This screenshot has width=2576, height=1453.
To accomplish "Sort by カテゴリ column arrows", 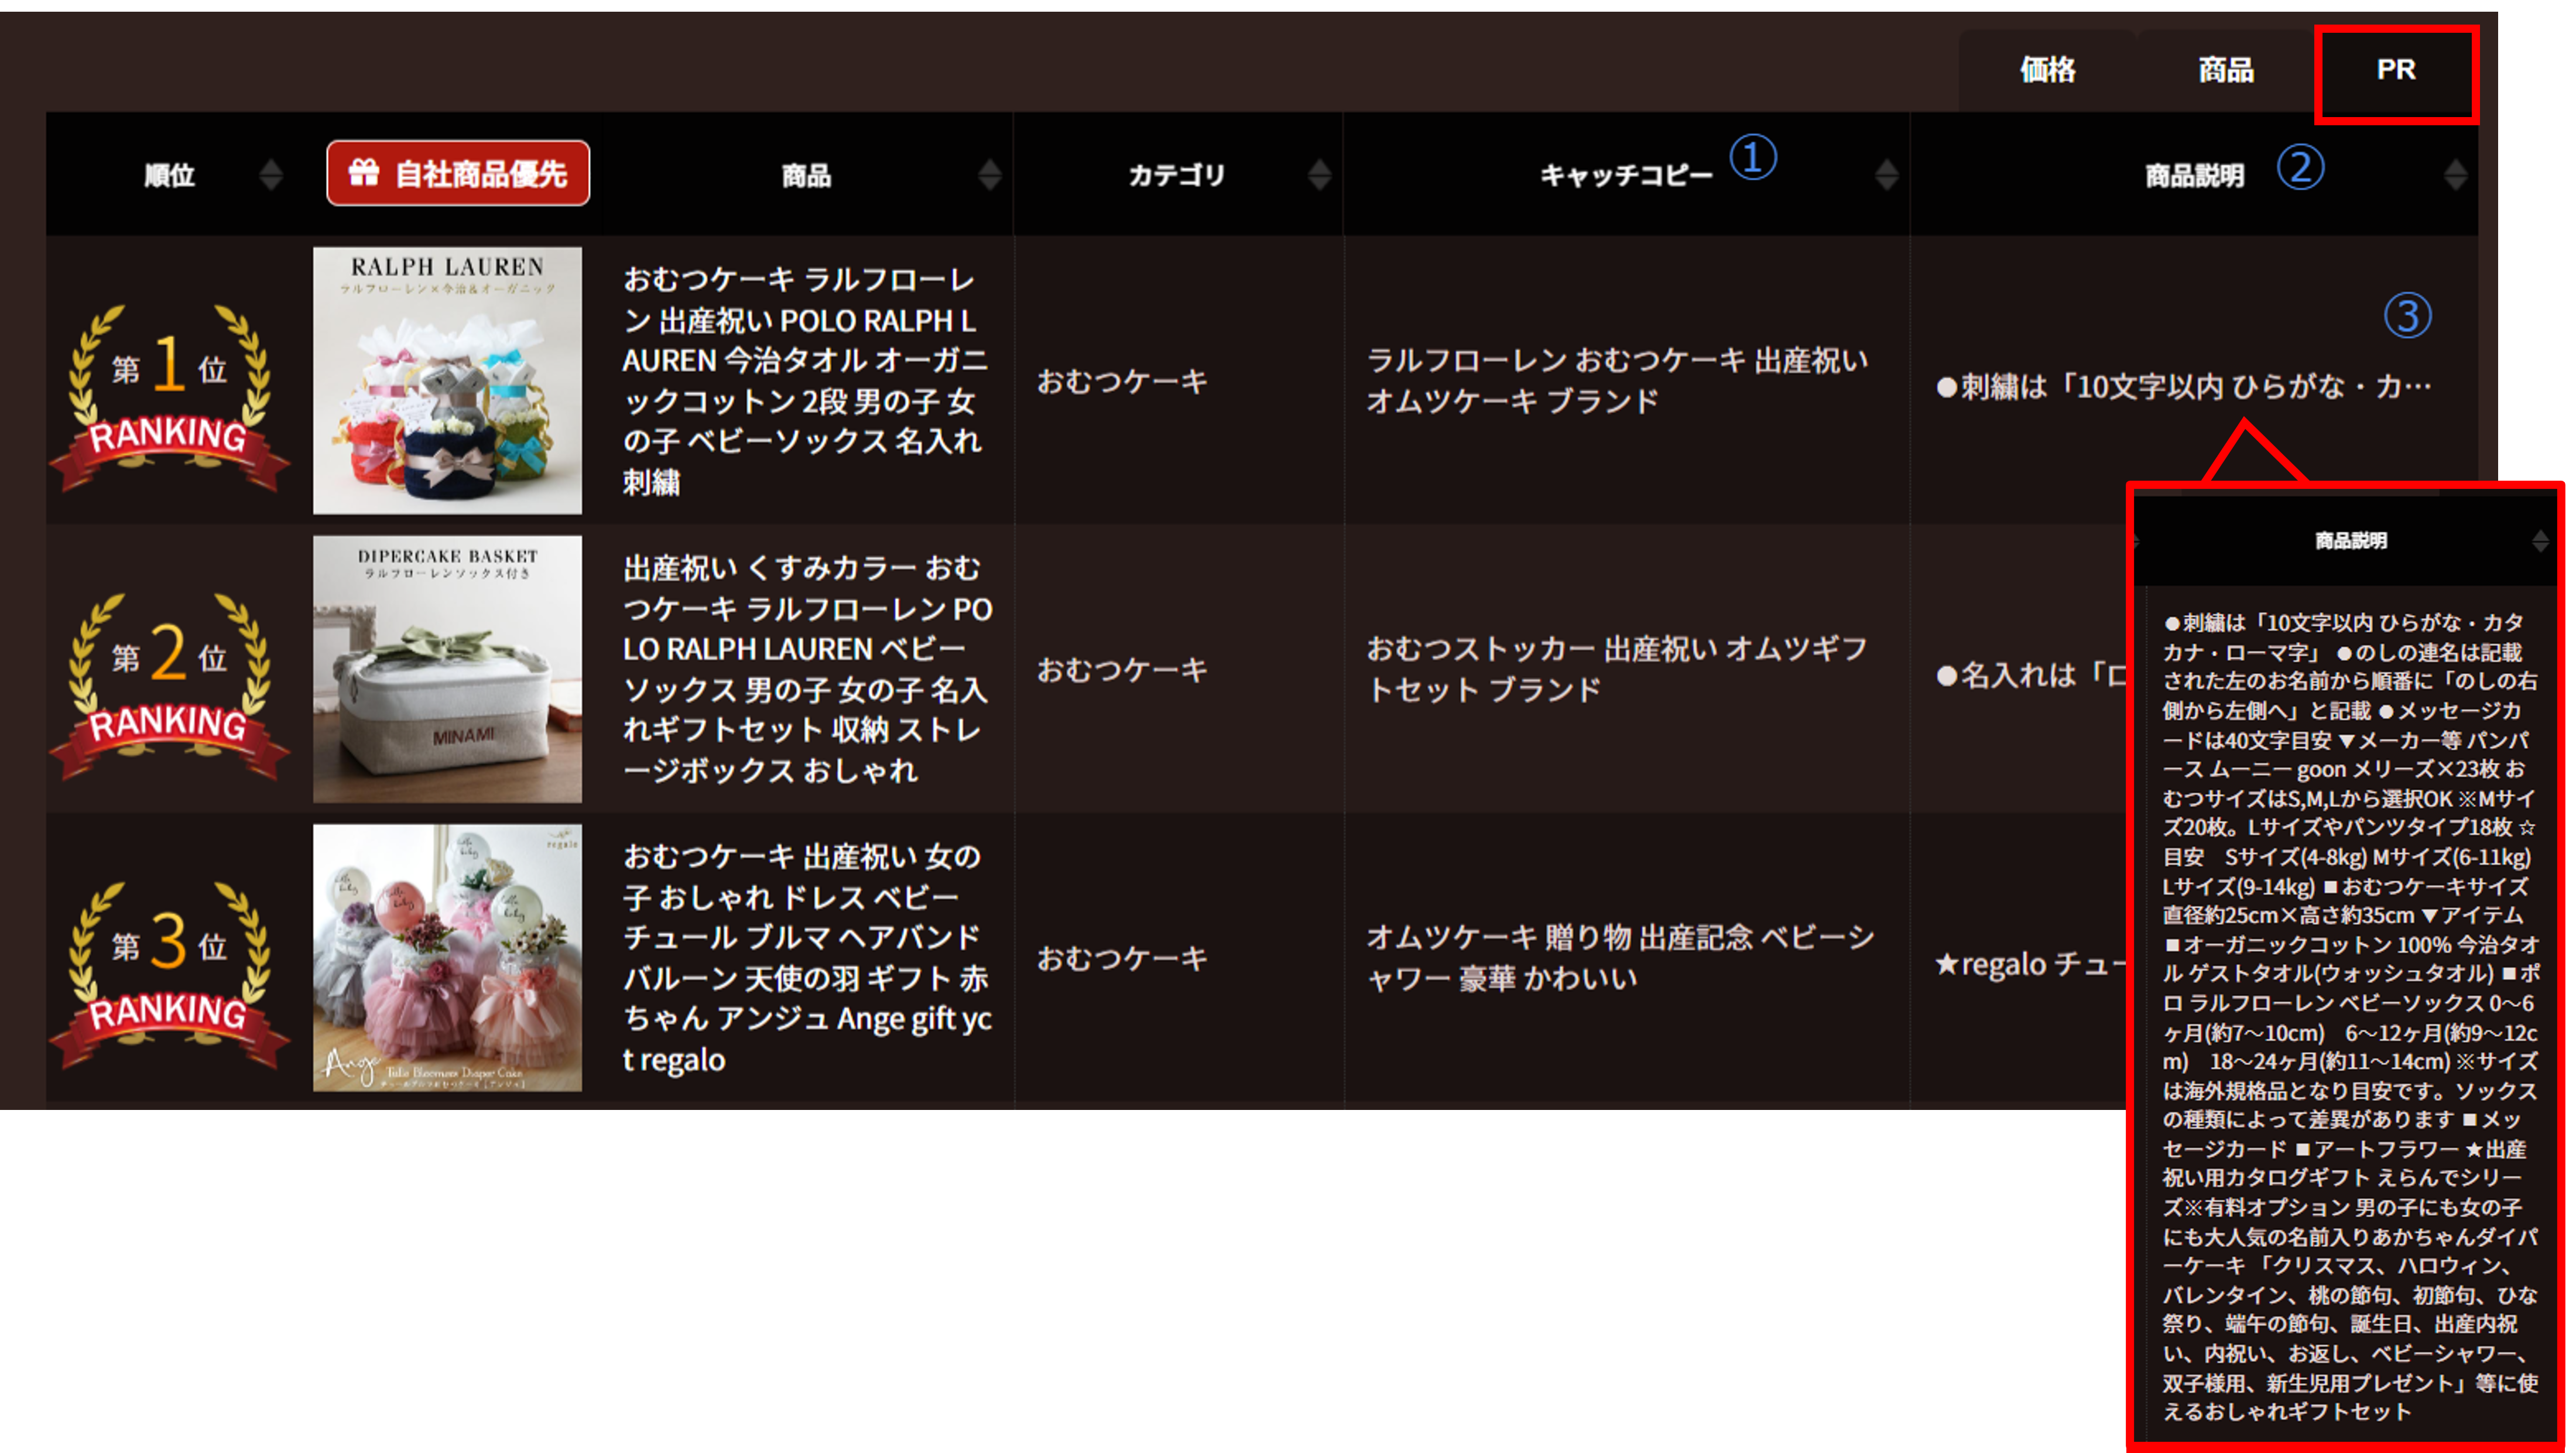I will tap(1319, 175).
